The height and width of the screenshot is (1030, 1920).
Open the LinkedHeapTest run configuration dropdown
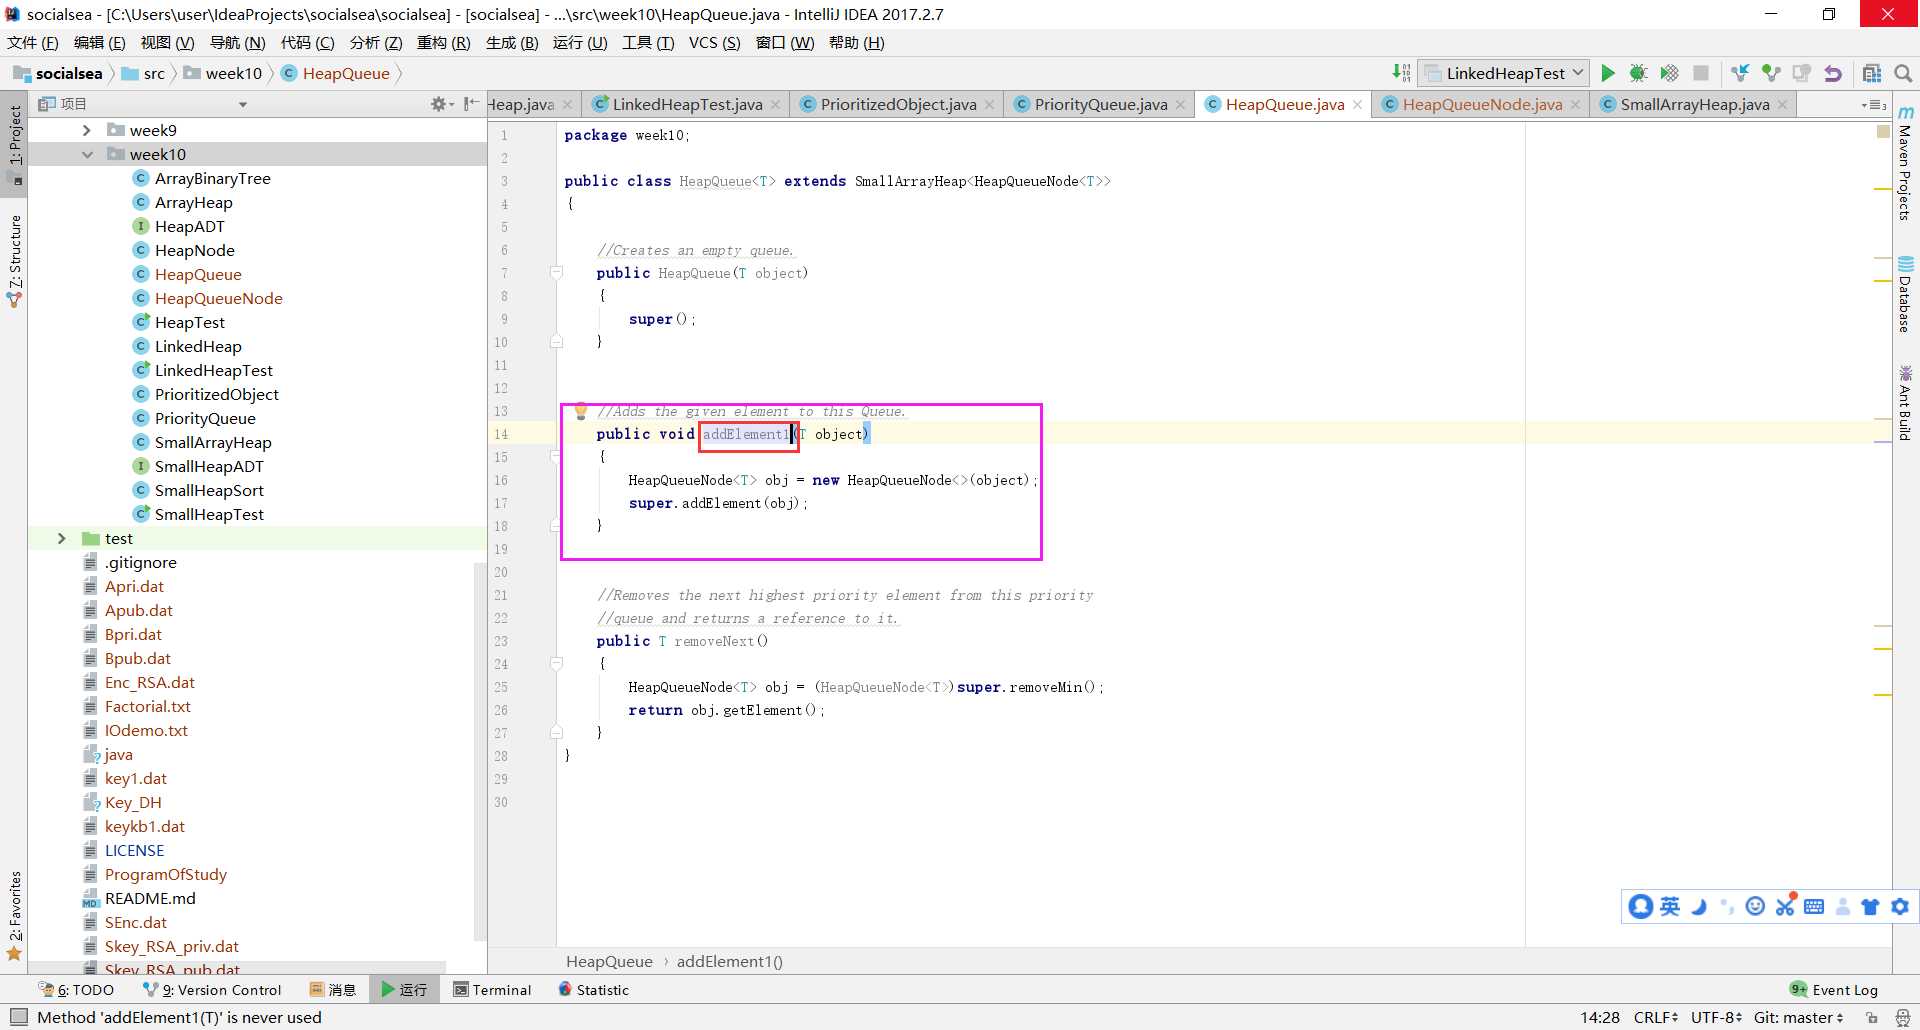[1504, 73]
